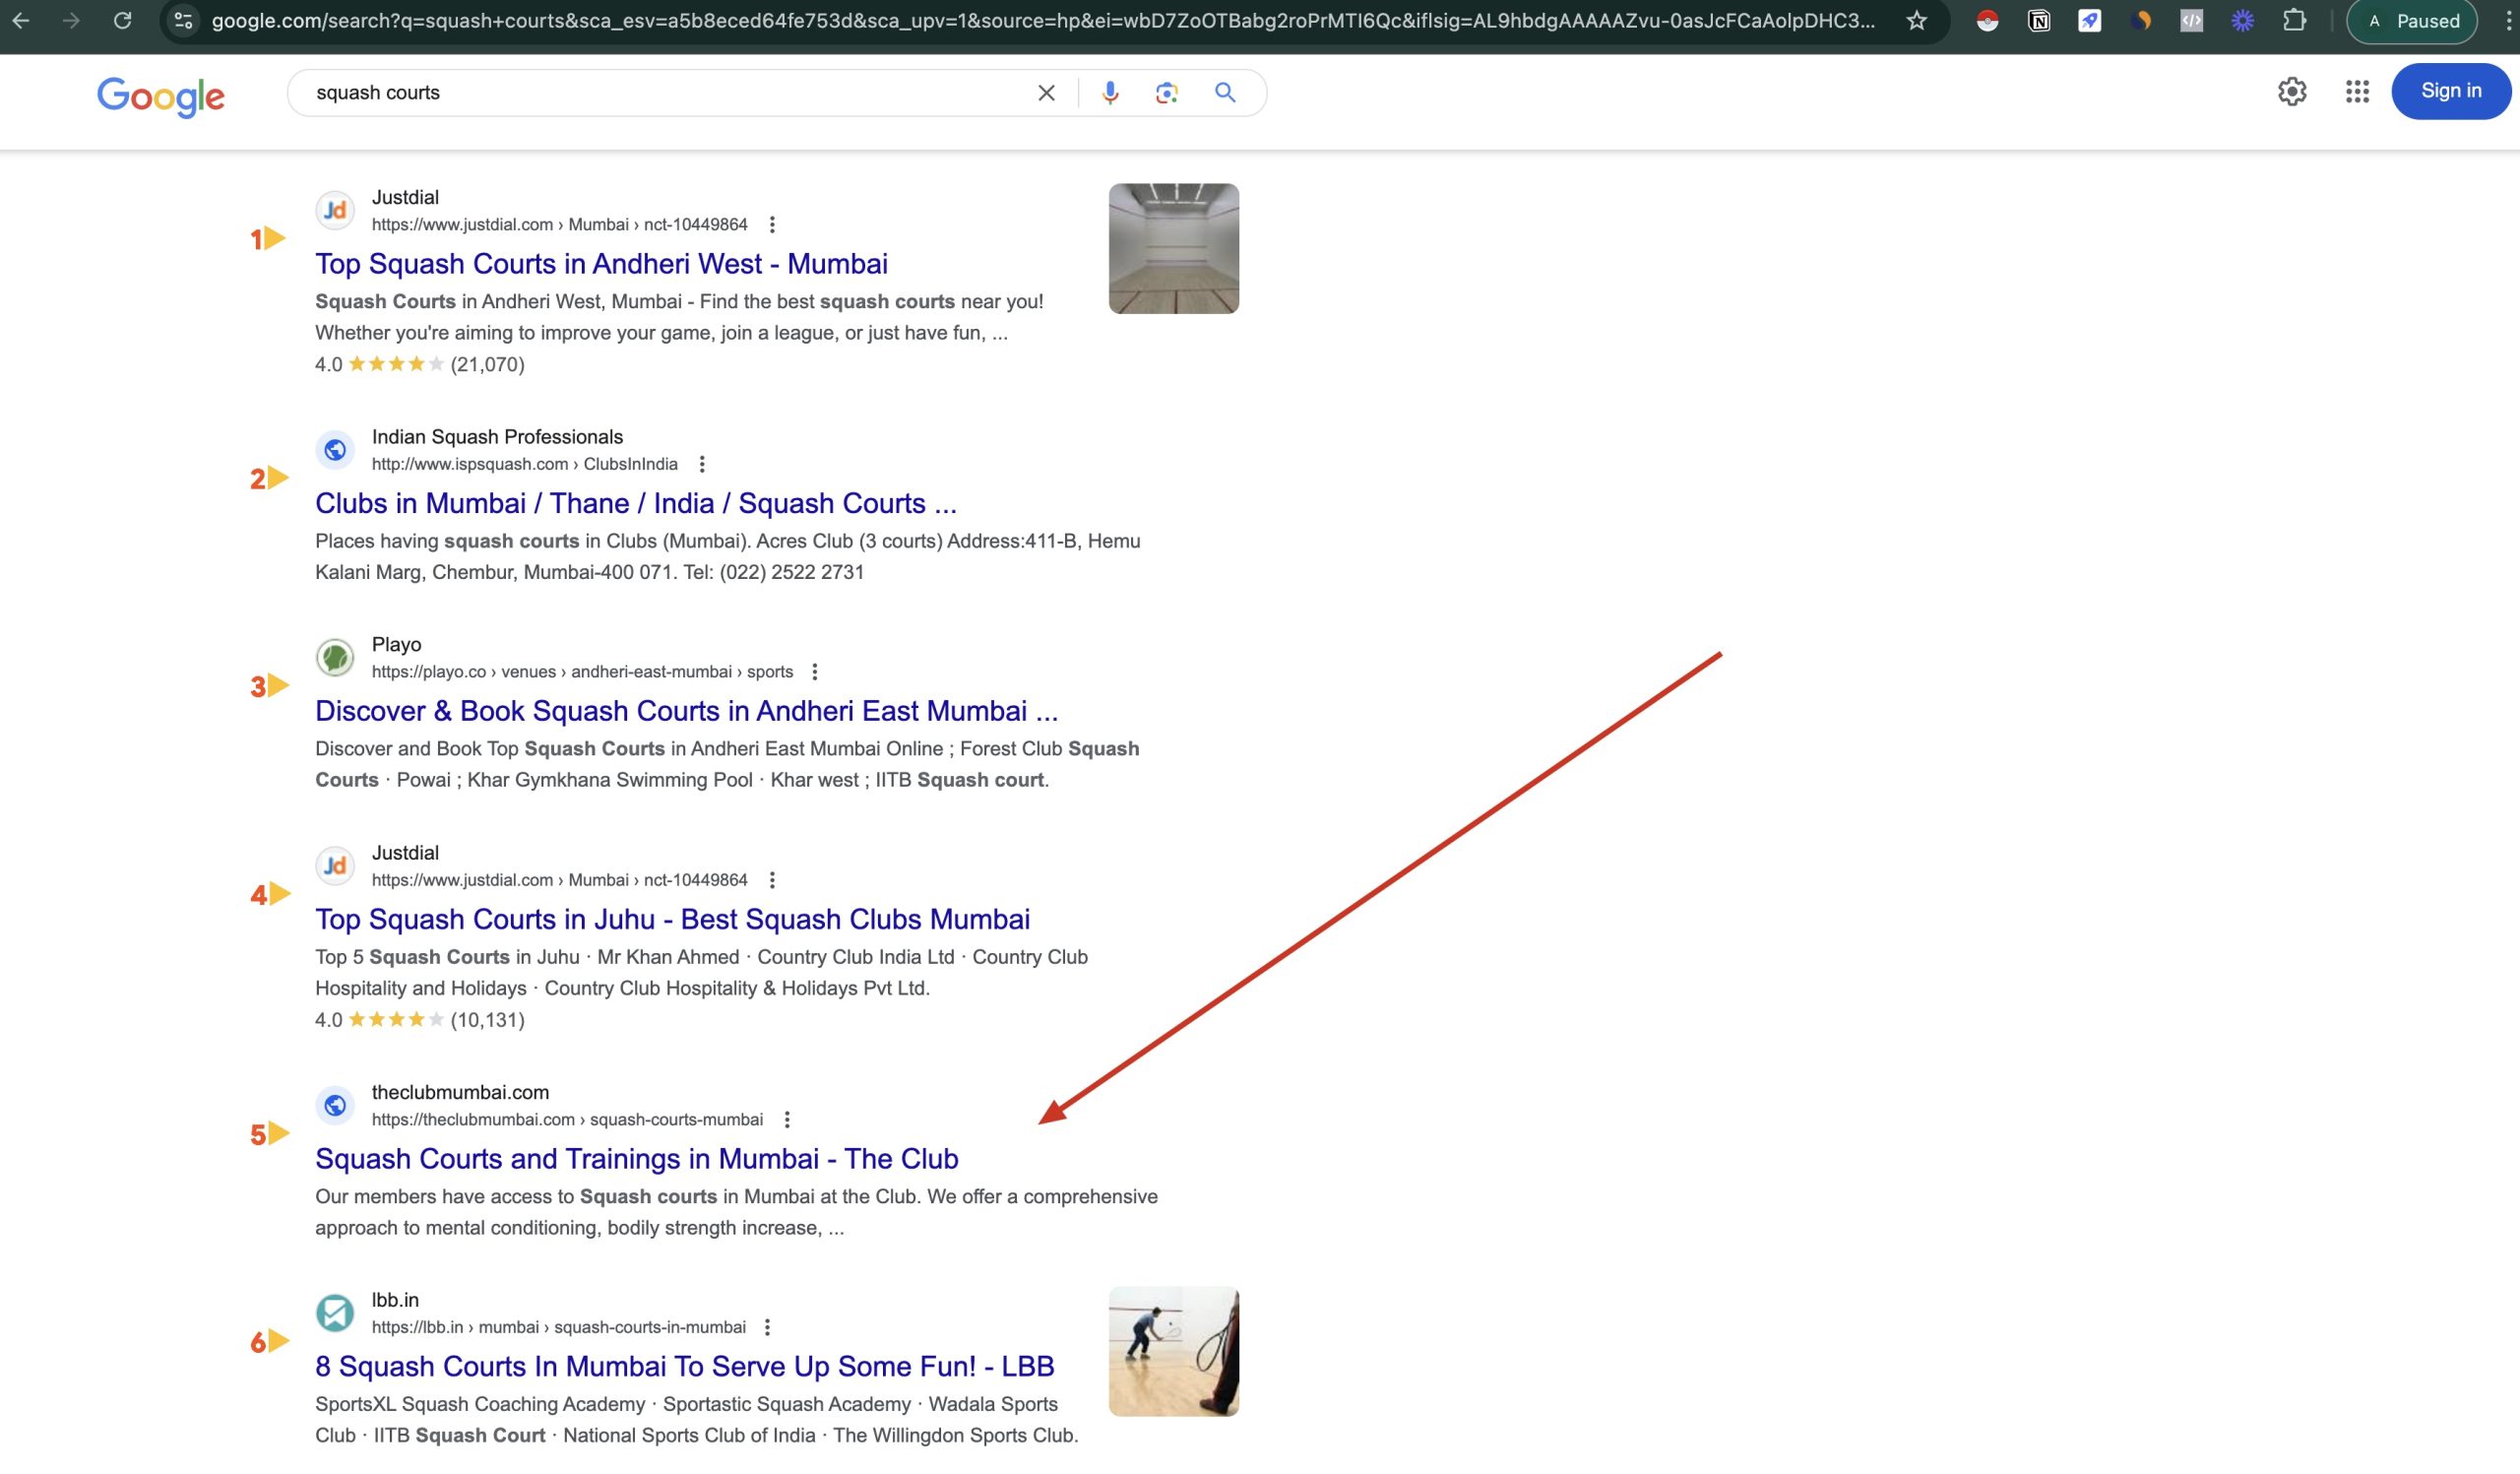Click the squash court thumbnail beside the first result
The image size is (2520, 1474).
point(1174,249)
